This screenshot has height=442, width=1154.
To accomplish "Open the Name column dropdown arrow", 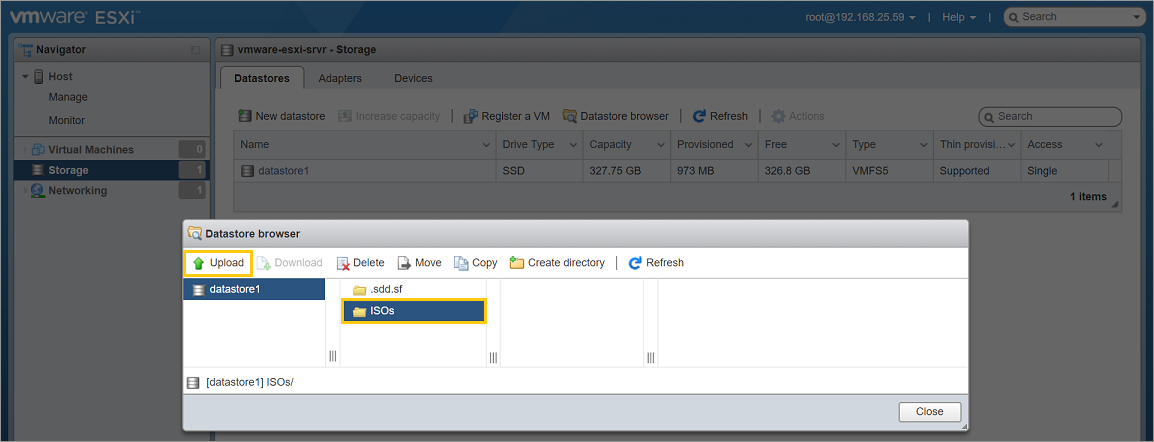I will point(486,145).
